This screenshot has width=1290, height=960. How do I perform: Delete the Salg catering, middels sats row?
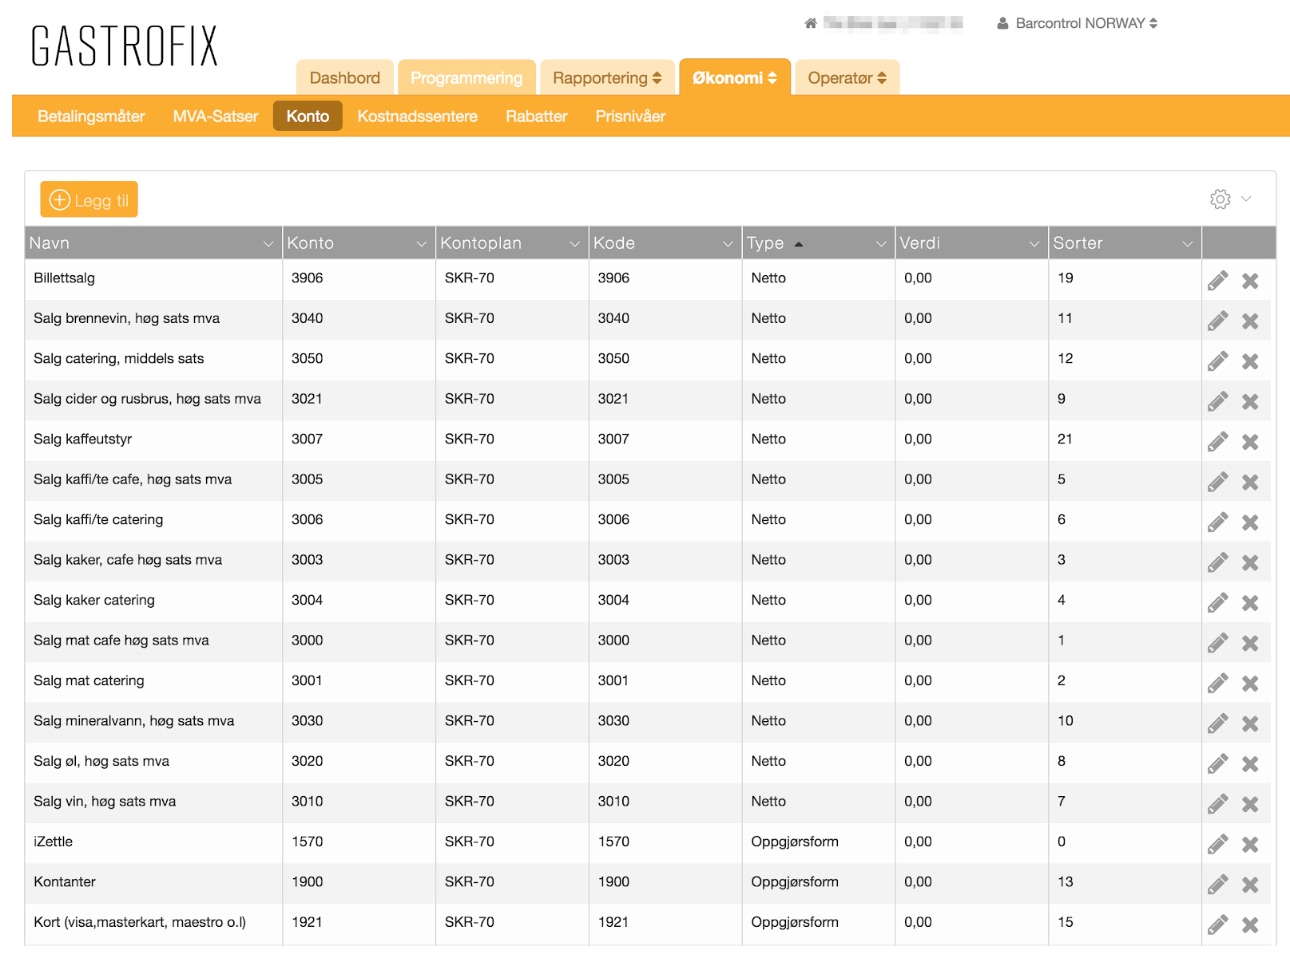[1250, 361]
